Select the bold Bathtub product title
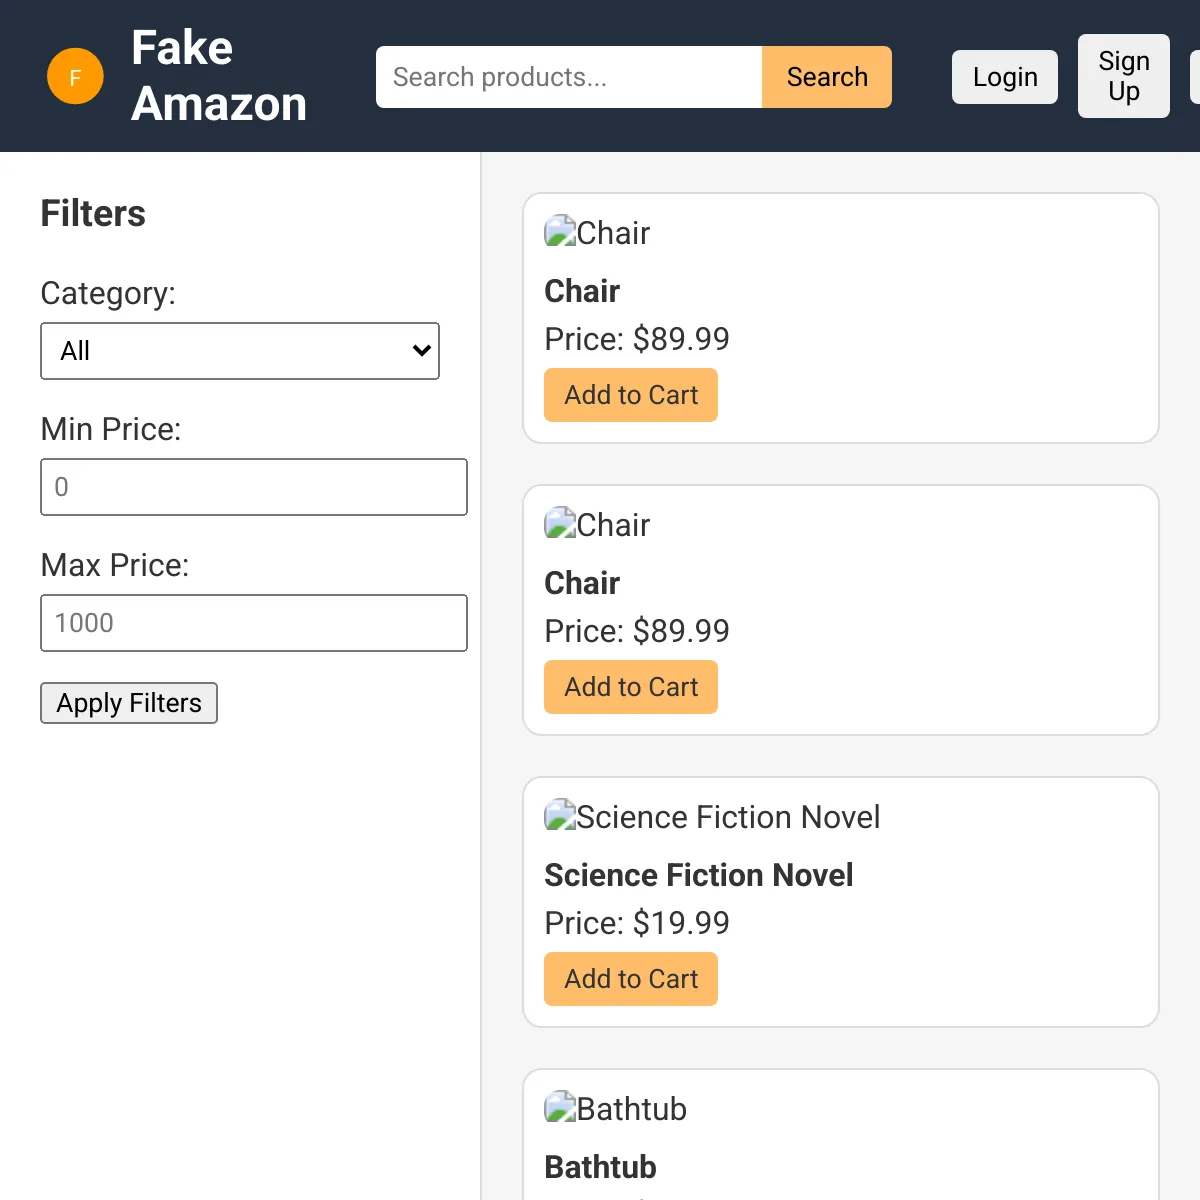 click(600, 1167)
